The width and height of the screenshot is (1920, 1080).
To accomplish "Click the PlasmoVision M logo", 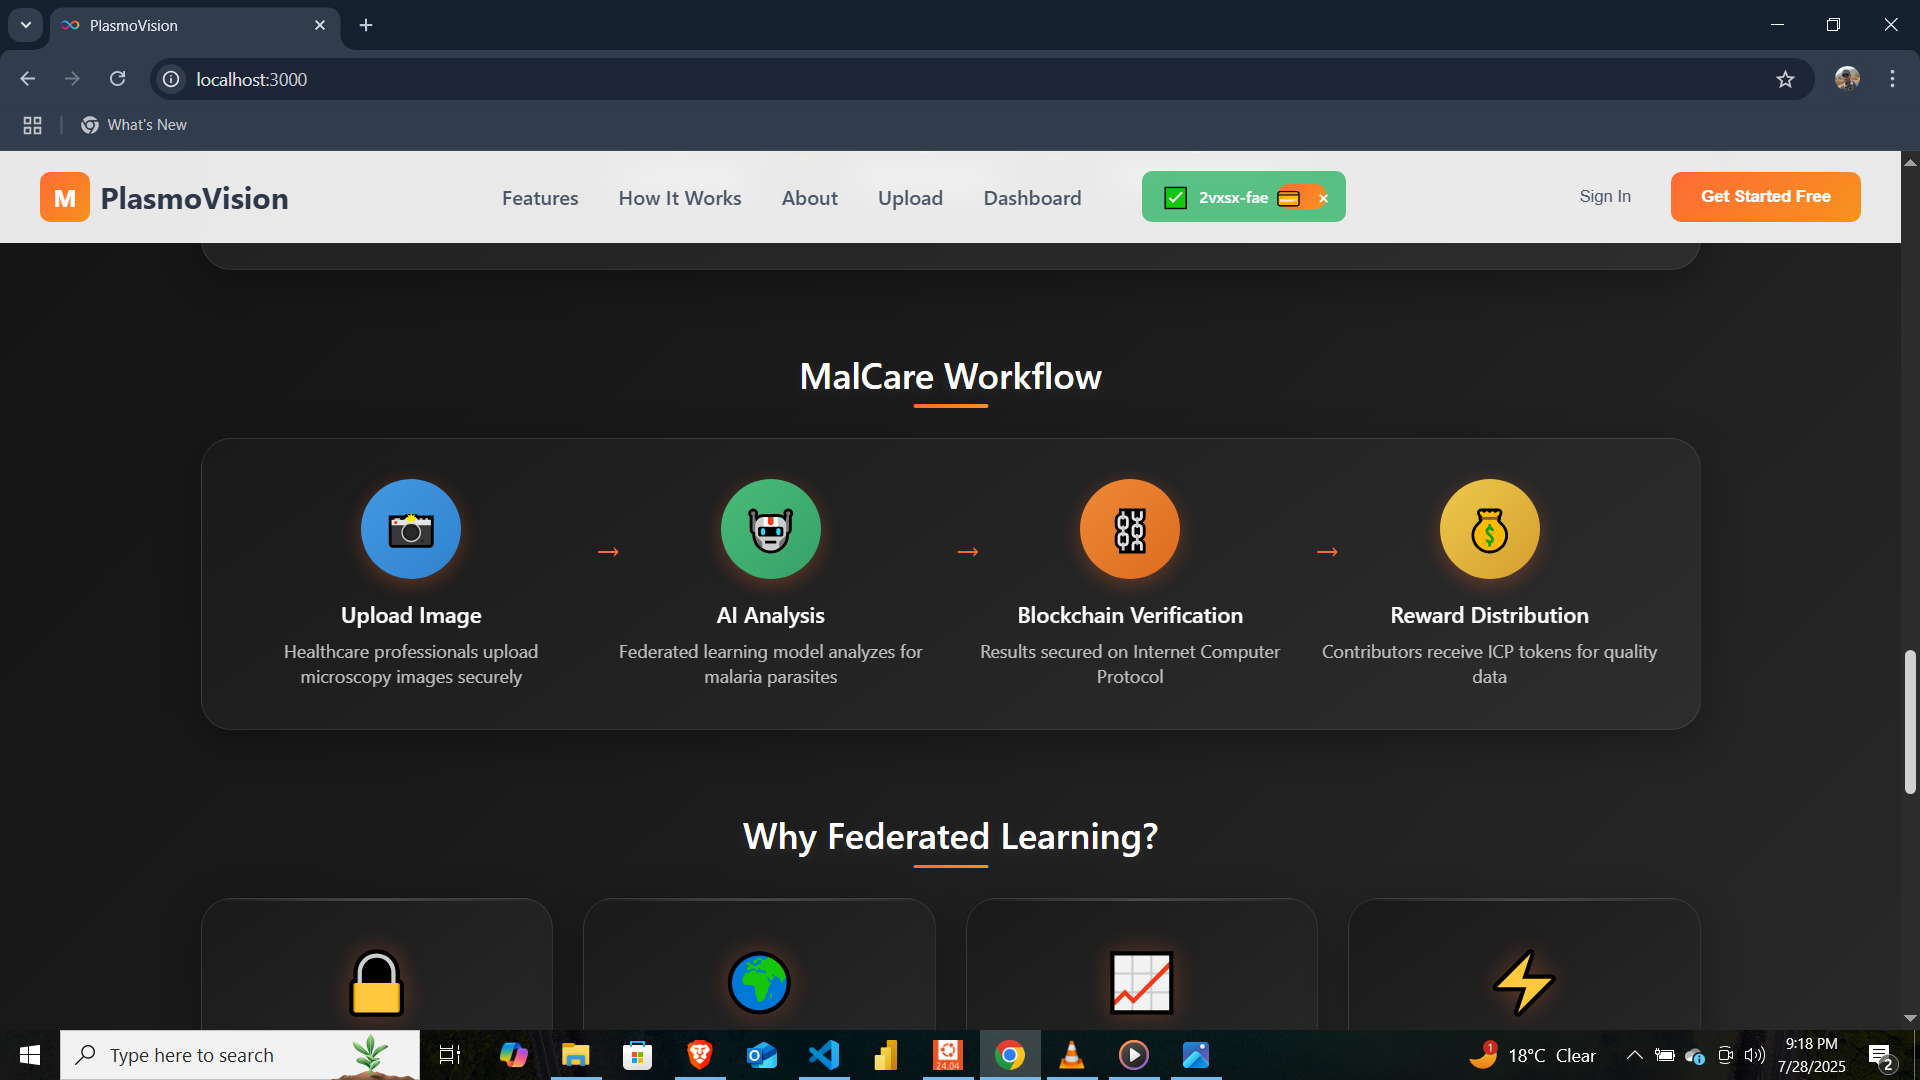I will point(65,197).
